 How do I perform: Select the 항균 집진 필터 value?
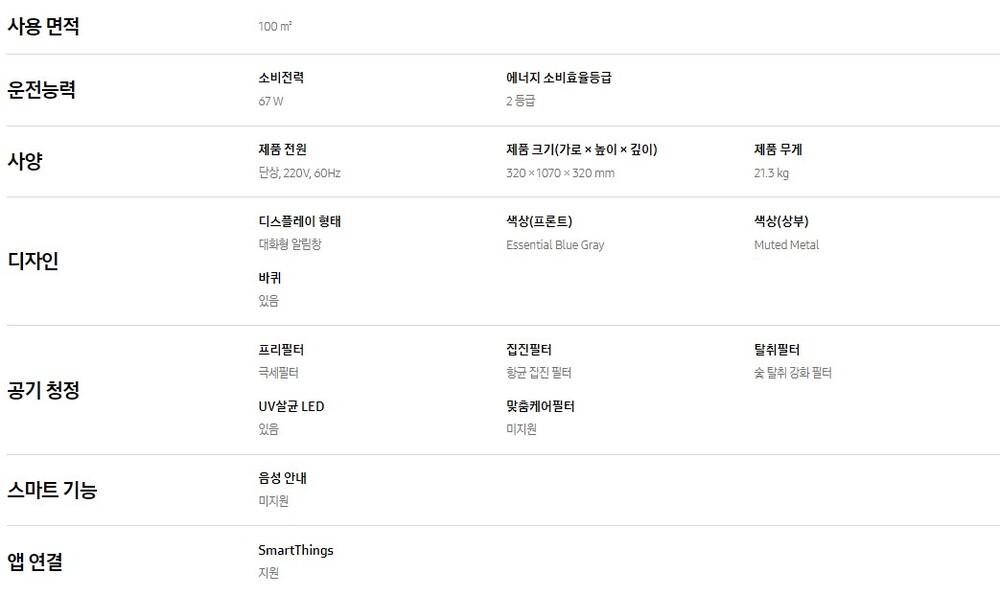click(539, 373)
